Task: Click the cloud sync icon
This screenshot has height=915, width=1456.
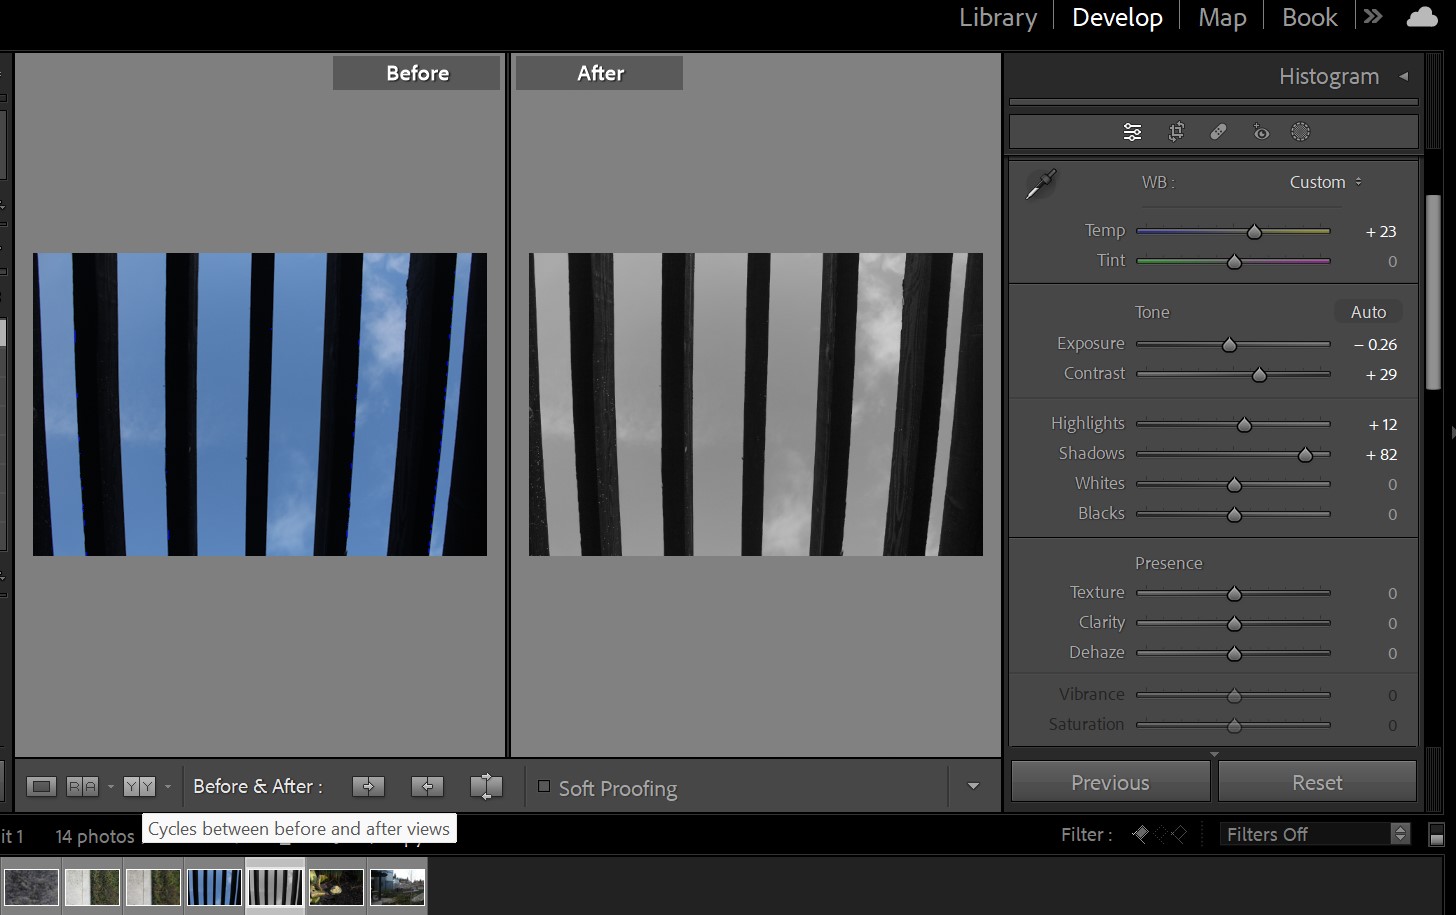Action: [1421, 18]
